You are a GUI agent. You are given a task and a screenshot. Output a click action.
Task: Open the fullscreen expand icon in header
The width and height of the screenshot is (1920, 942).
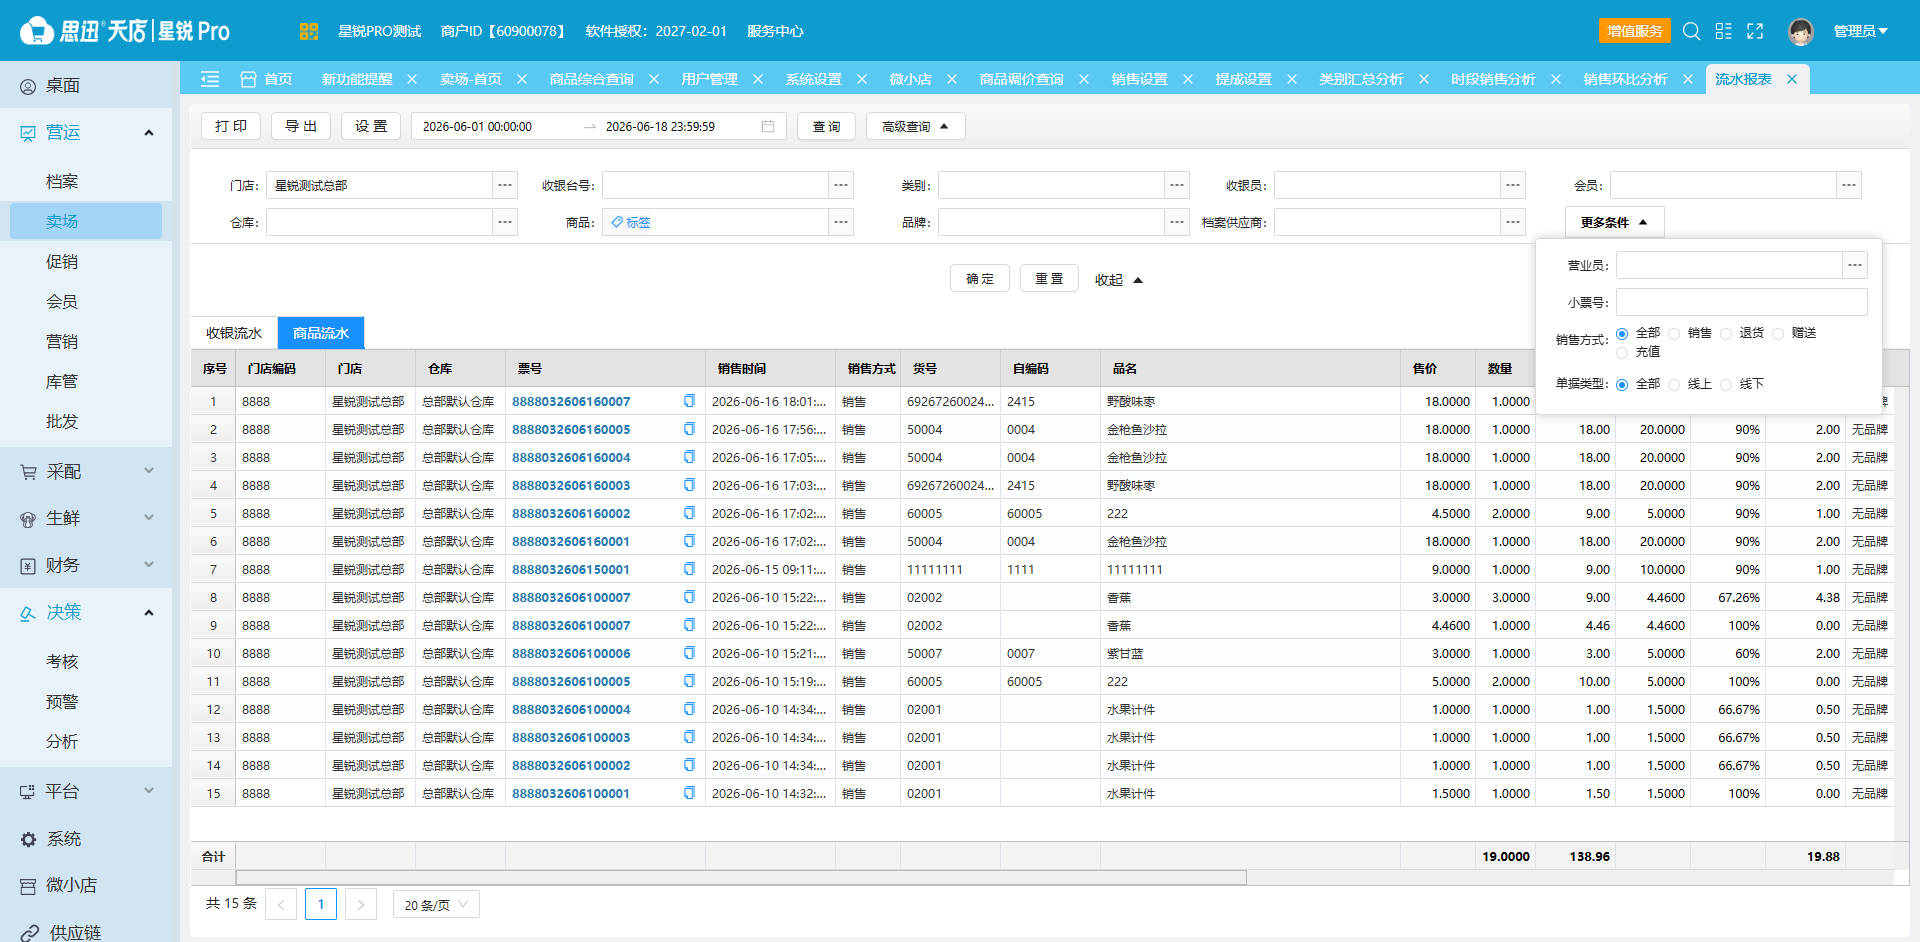[1755, 31]
